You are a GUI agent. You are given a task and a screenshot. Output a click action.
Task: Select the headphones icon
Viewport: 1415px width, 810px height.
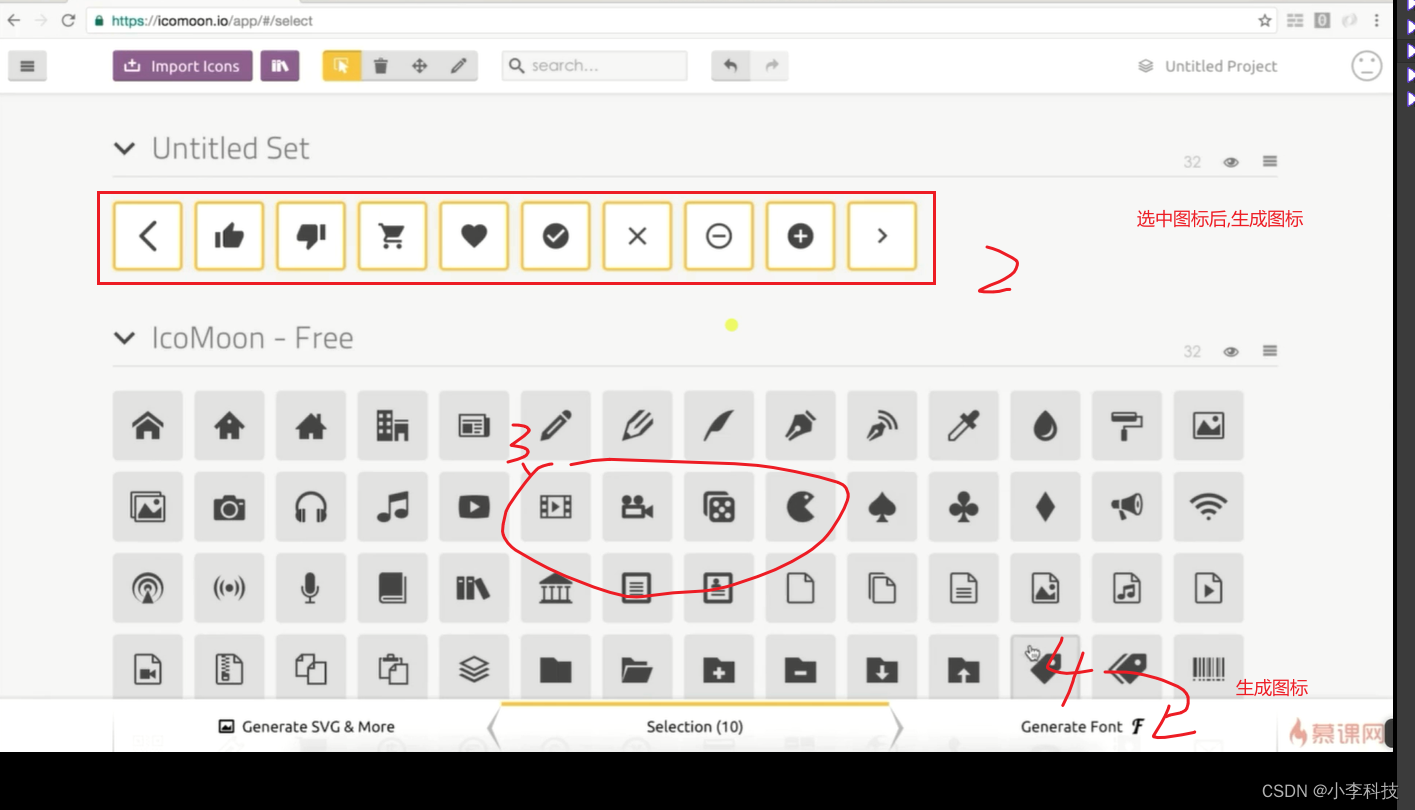point(311,507)
